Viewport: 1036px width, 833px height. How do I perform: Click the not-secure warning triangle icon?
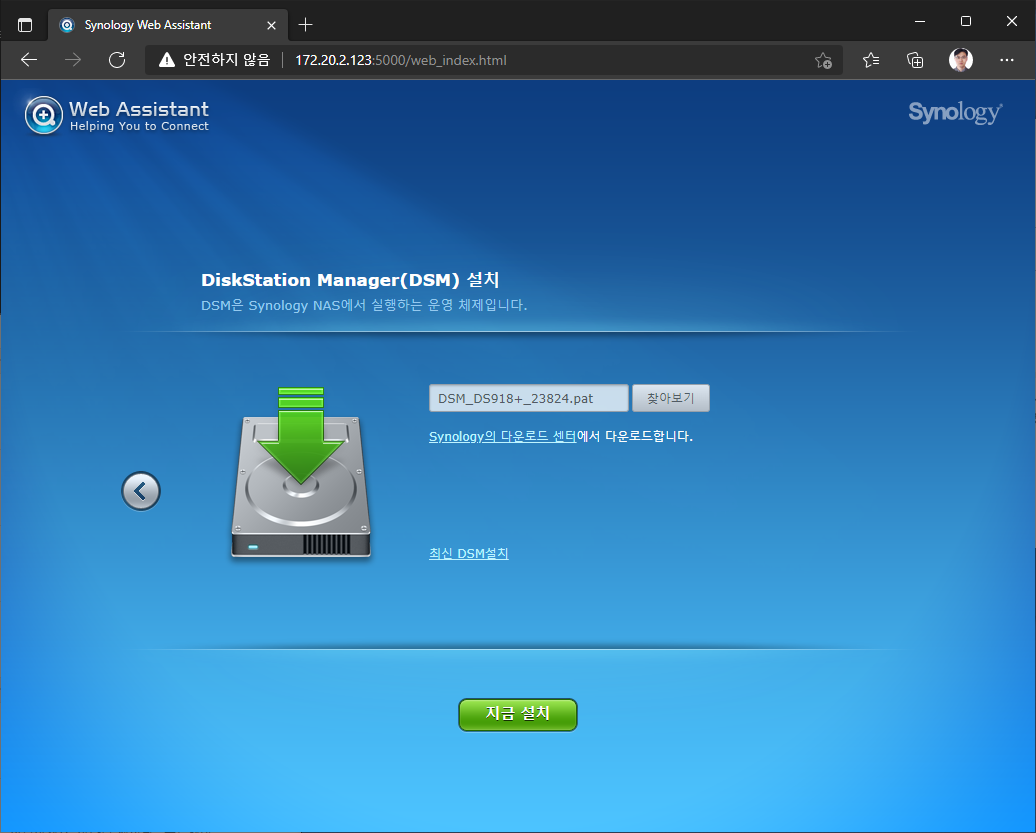point(166,60)
